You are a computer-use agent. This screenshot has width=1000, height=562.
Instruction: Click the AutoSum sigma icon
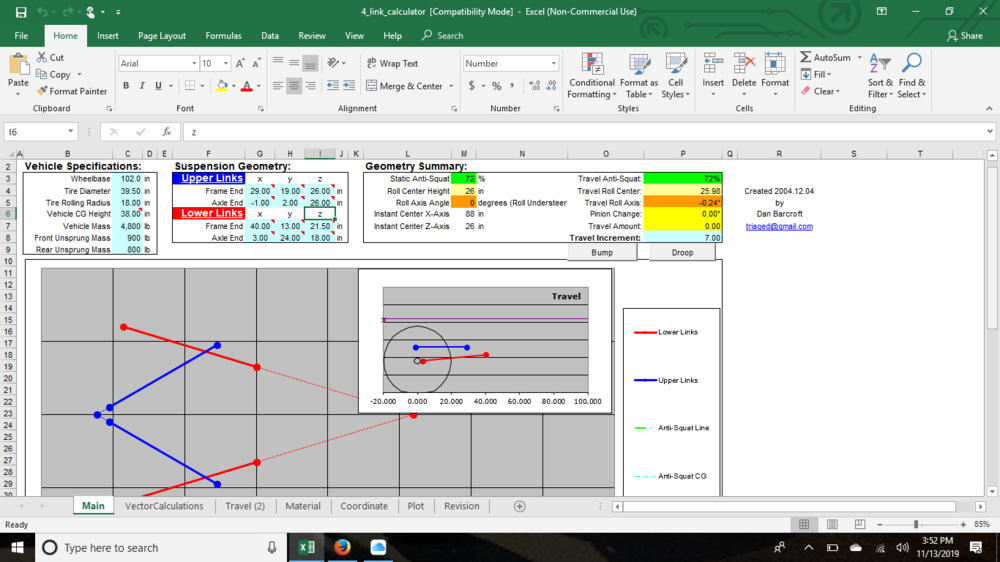pyautogui.click(x=806, y=57)
